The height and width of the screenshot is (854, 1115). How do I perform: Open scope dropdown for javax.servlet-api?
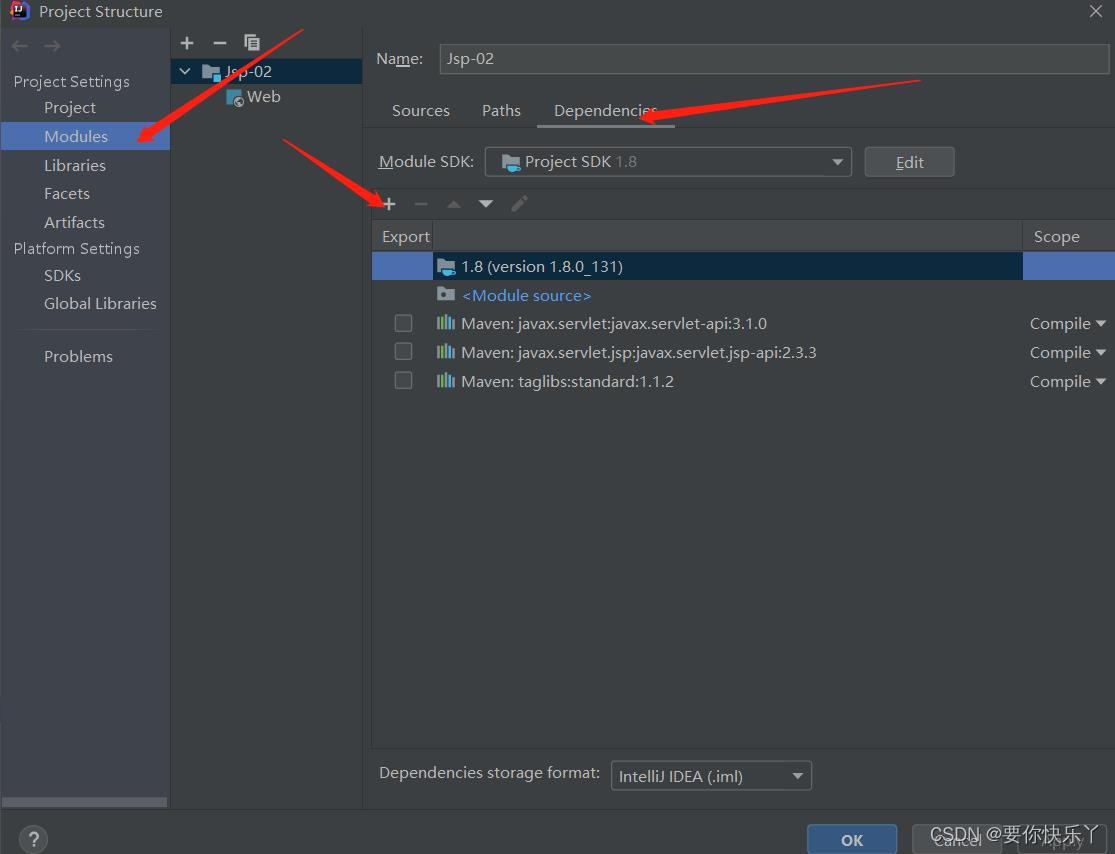click(1067, 324)
